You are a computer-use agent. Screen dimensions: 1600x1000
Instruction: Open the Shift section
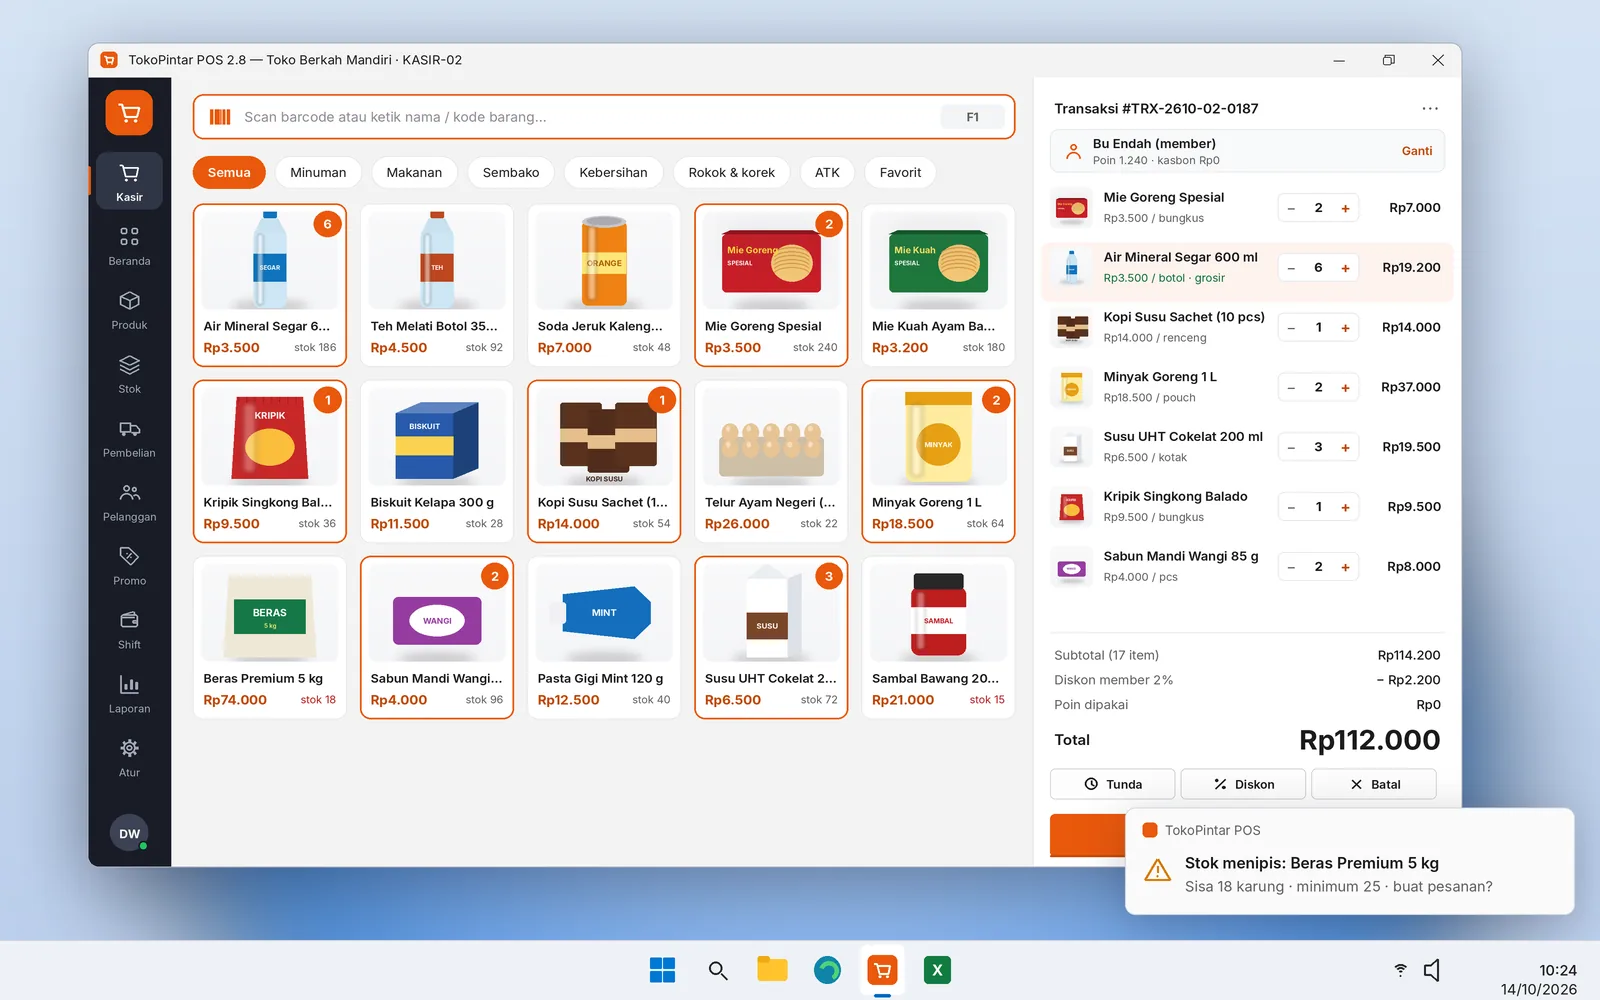129,629
